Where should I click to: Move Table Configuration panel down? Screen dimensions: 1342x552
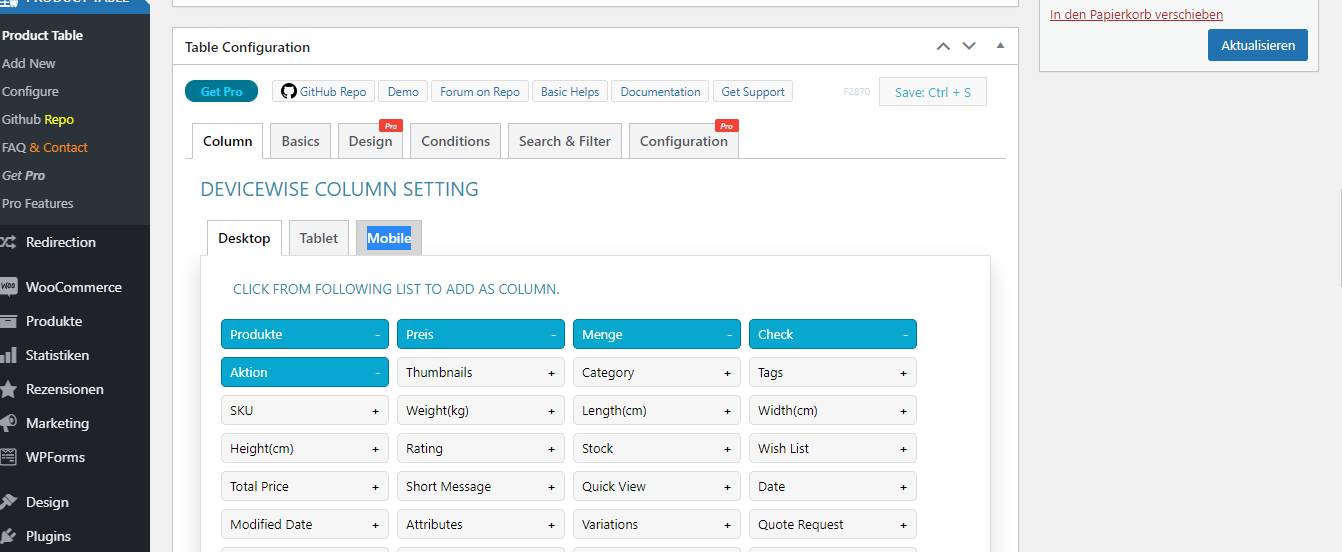pyautogui.click(x=968, y=46)
